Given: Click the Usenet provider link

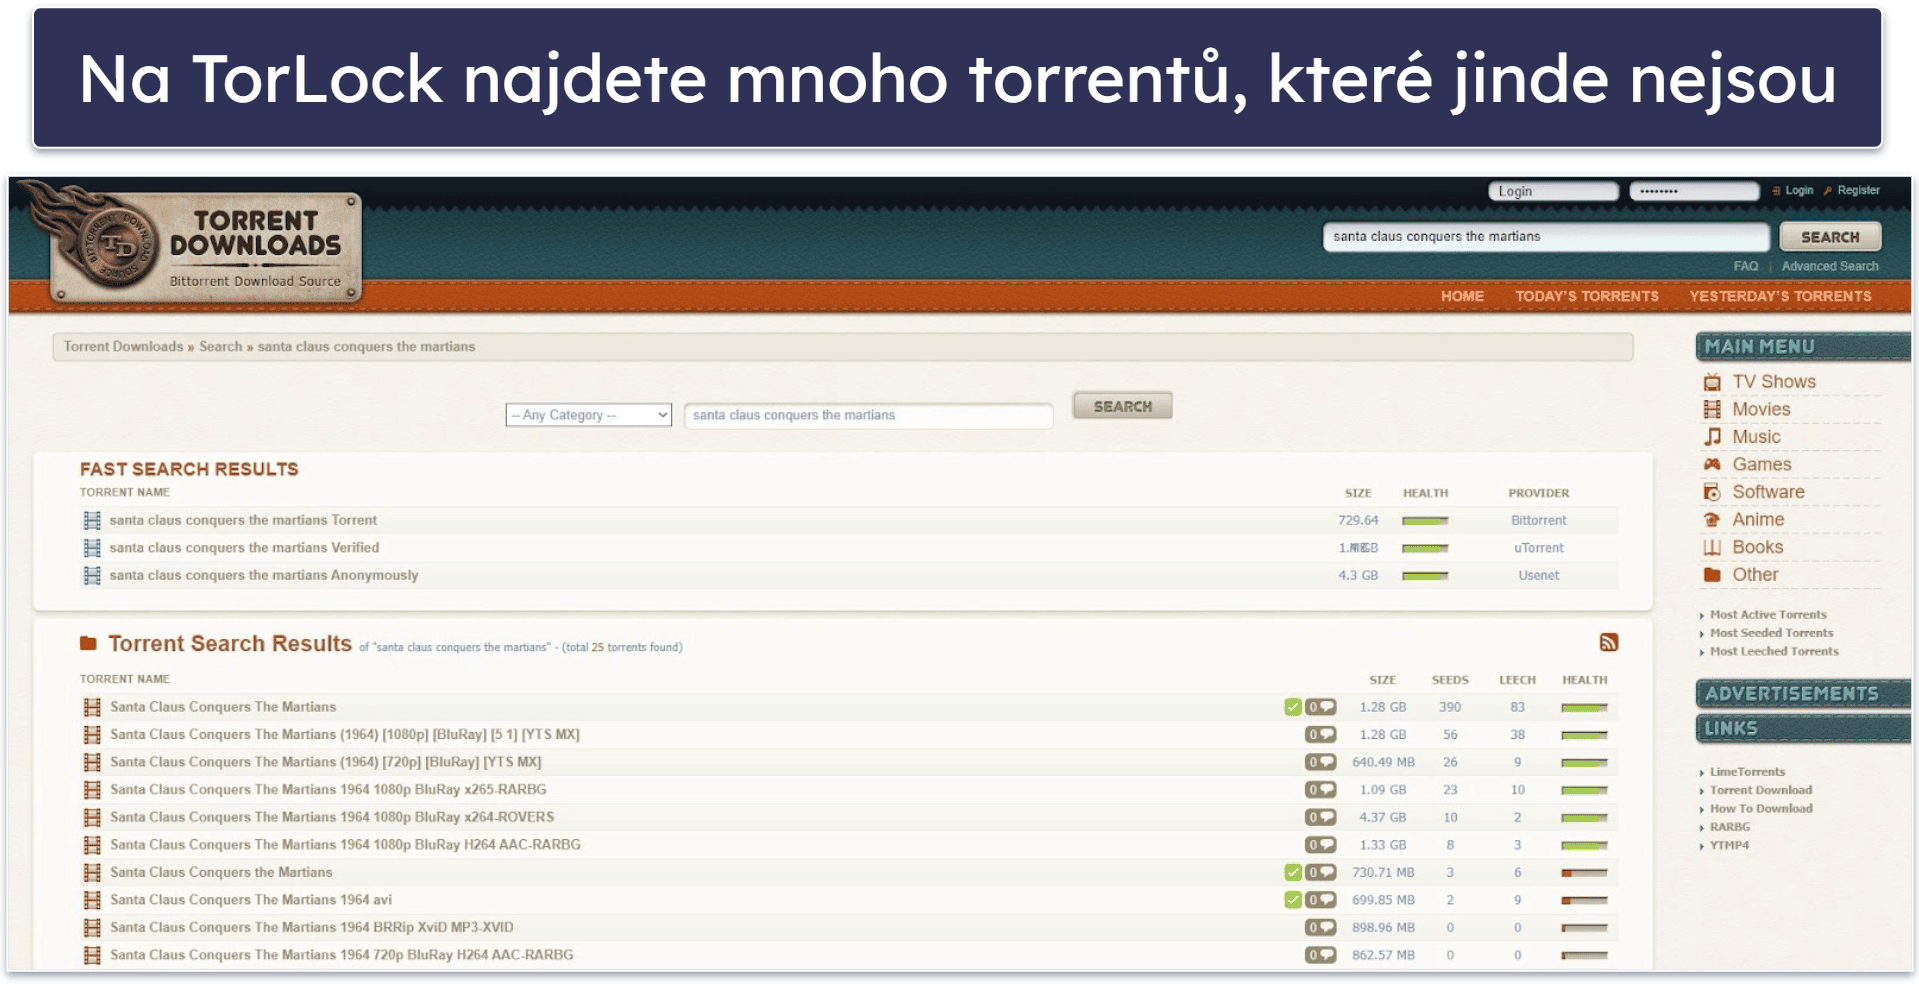Looking at the screenshot, I should pyautogui.click(x=1538, y=575).
